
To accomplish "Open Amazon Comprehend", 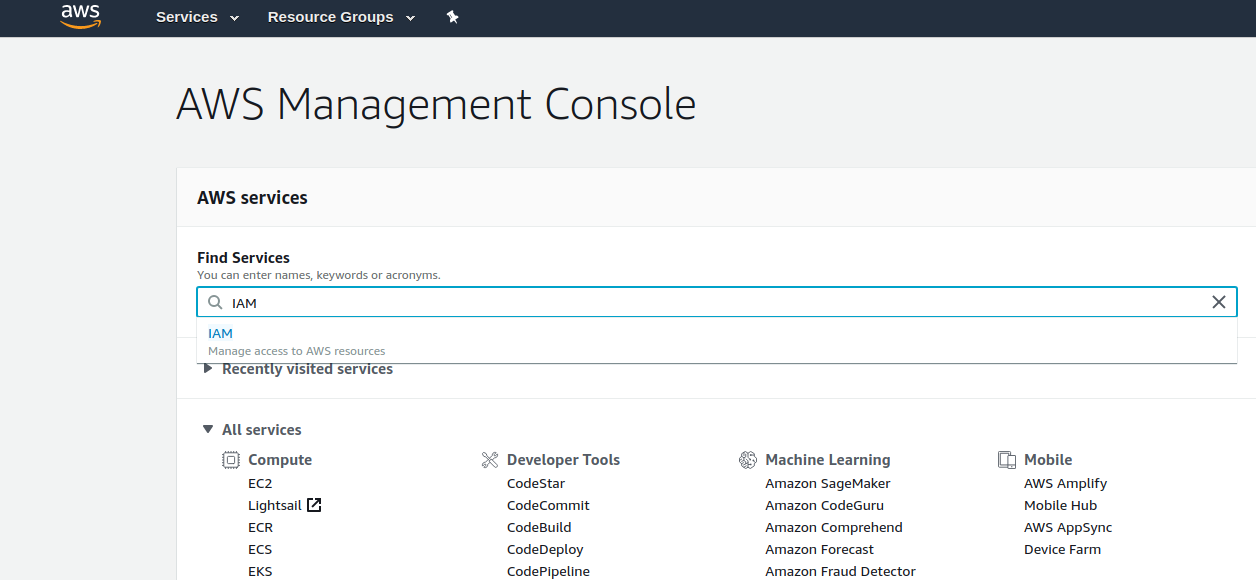I will pyautogui.click(x=834, y=527).
